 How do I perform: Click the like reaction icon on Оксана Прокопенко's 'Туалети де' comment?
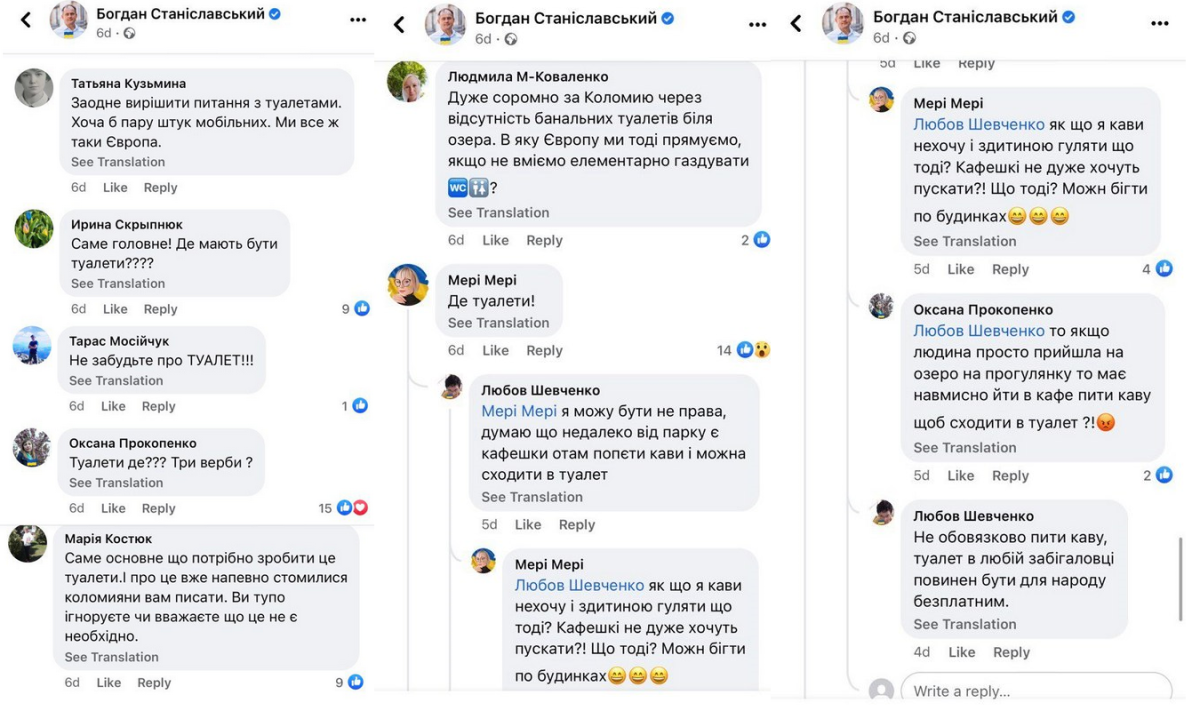(x=344, y=508)
